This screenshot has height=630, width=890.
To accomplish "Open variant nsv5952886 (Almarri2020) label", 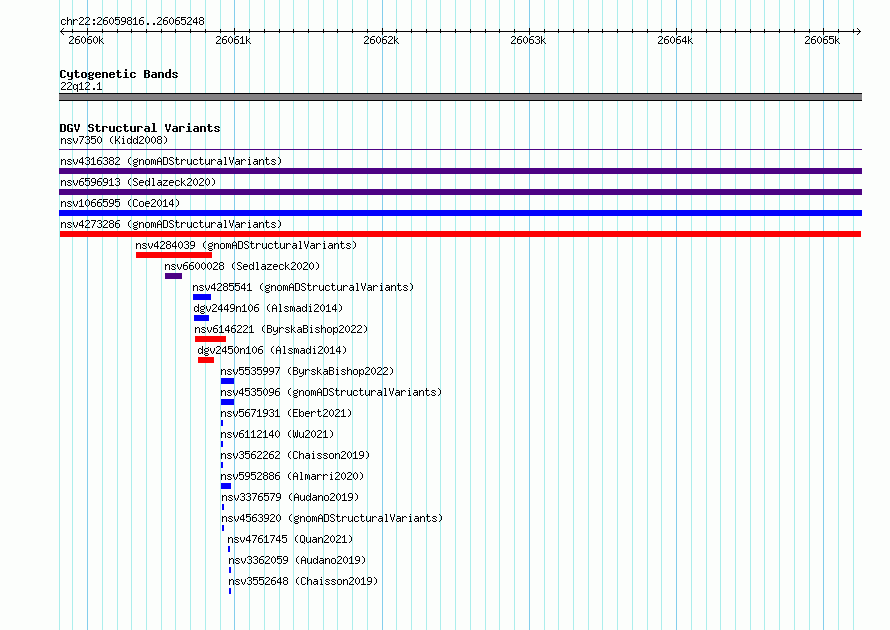I will point(292,476).
